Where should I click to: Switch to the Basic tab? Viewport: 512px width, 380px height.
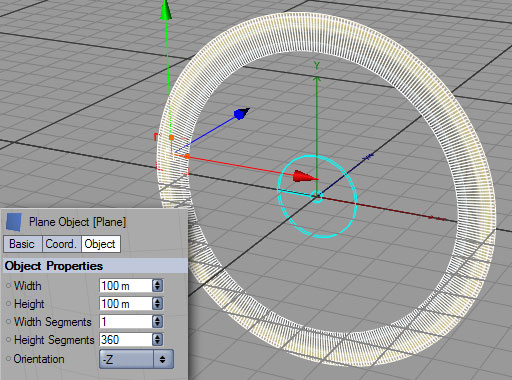coord(22,244)
